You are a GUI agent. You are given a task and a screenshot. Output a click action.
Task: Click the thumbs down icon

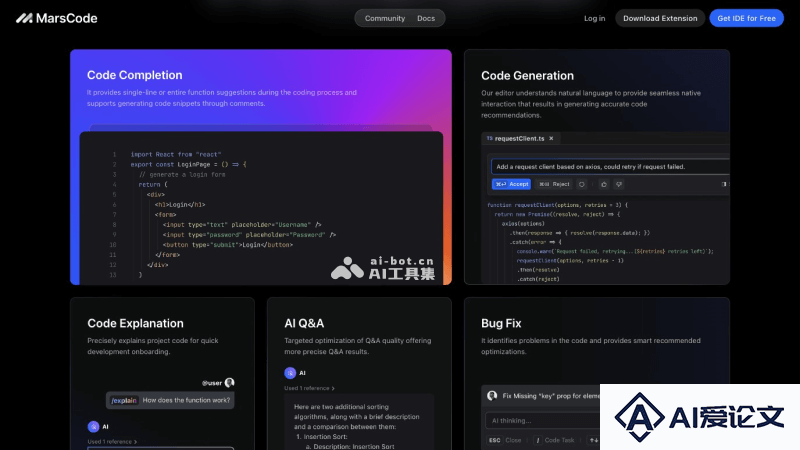pyautogui.click(x=619, y=184)
